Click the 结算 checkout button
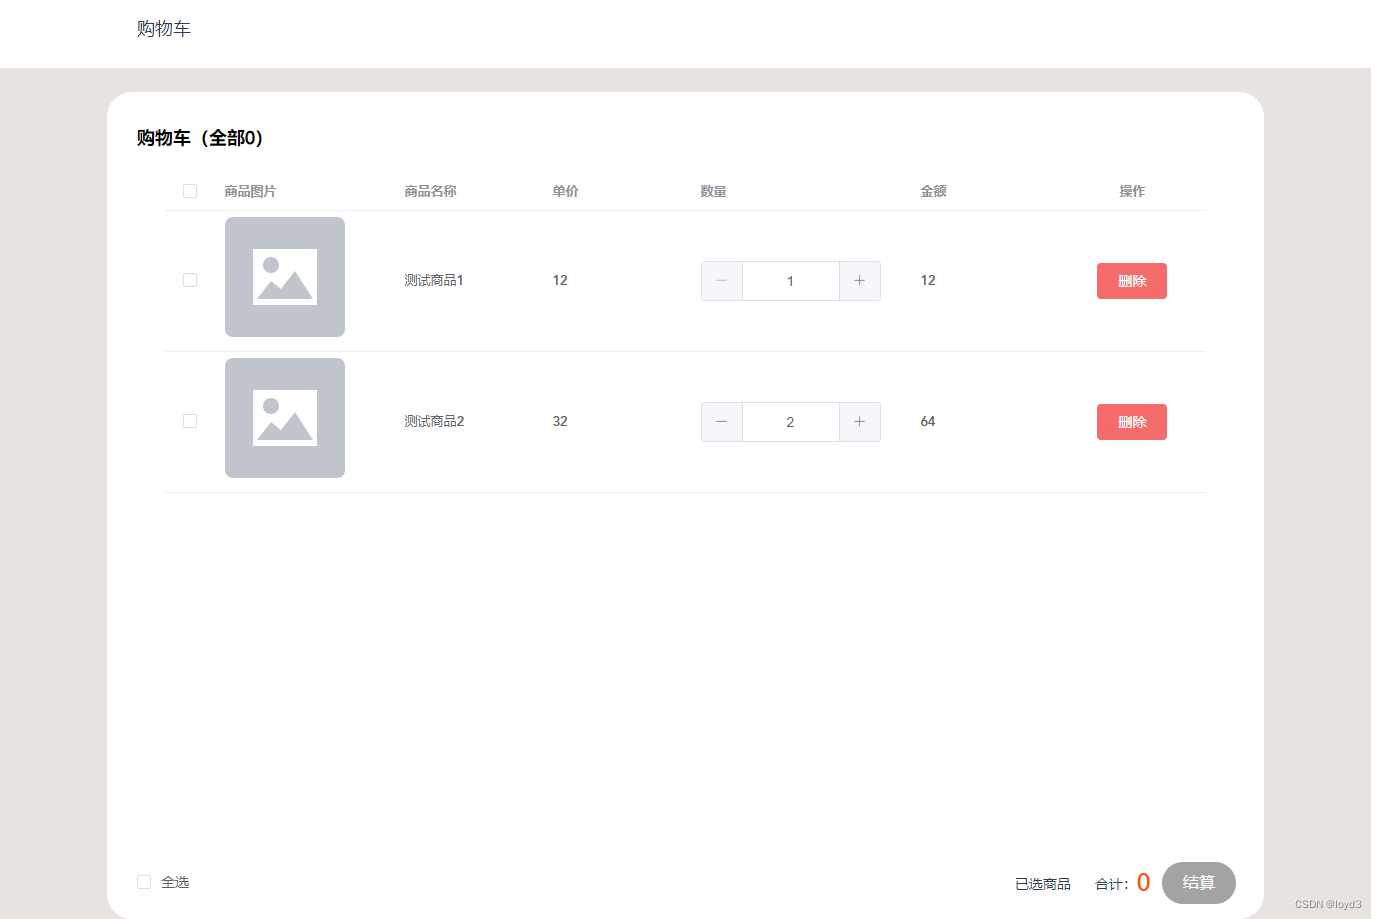 1198,883
